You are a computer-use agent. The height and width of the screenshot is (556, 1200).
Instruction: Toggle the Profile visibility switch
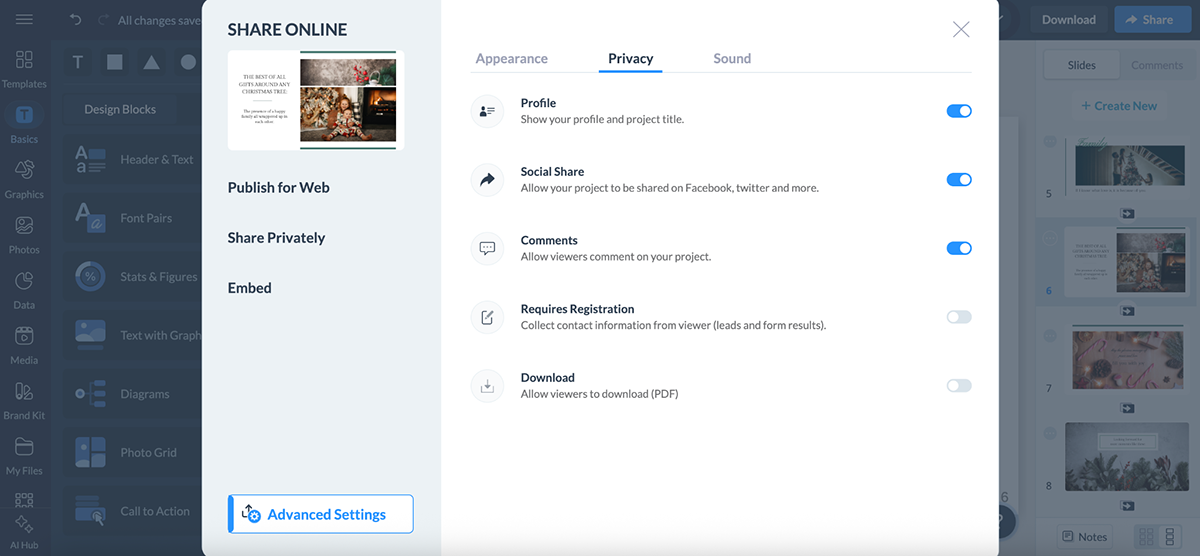(958, 111)
